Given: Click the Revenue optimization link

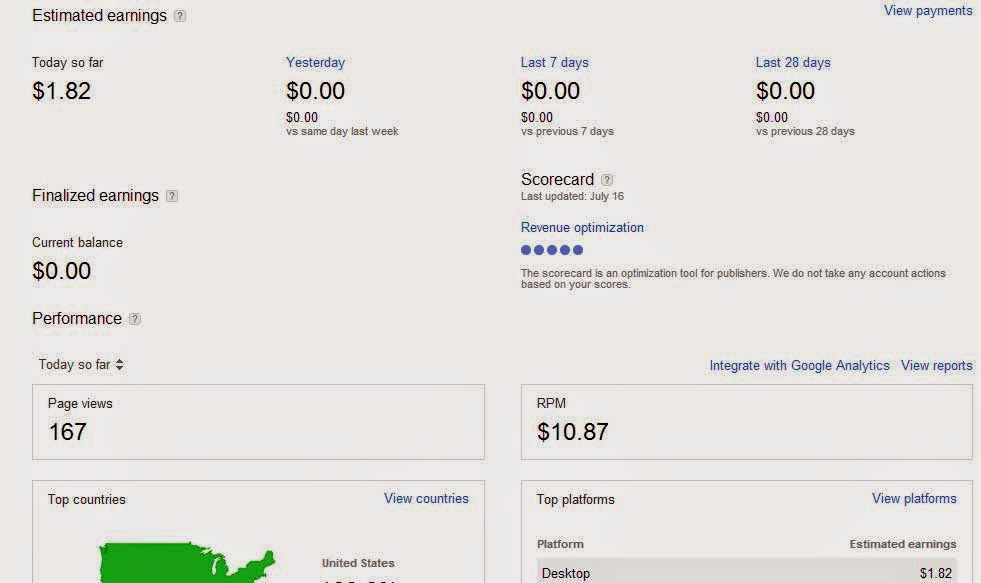Looking at the screenshot, I should coord(582,227).
